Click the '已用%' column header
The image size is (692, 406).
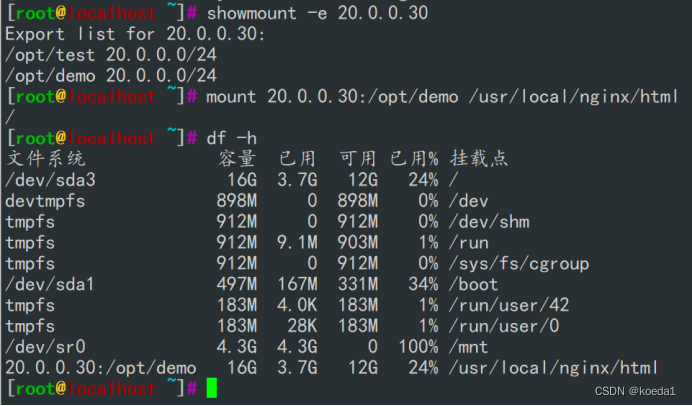414,158
